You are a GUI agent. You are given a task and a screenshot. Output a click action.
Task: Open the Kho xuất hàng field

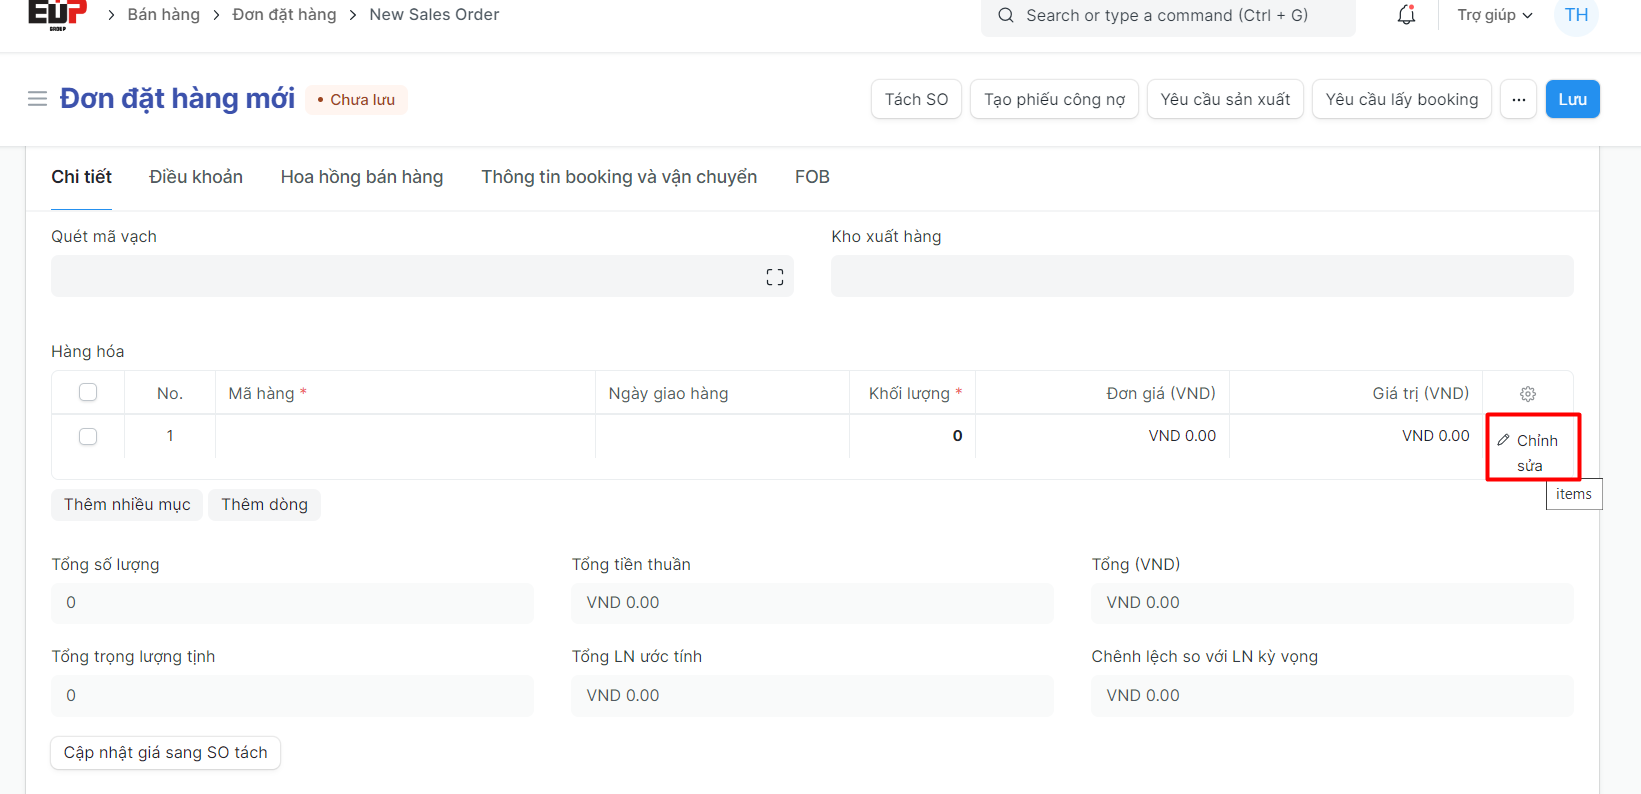tap(1201, 276)
